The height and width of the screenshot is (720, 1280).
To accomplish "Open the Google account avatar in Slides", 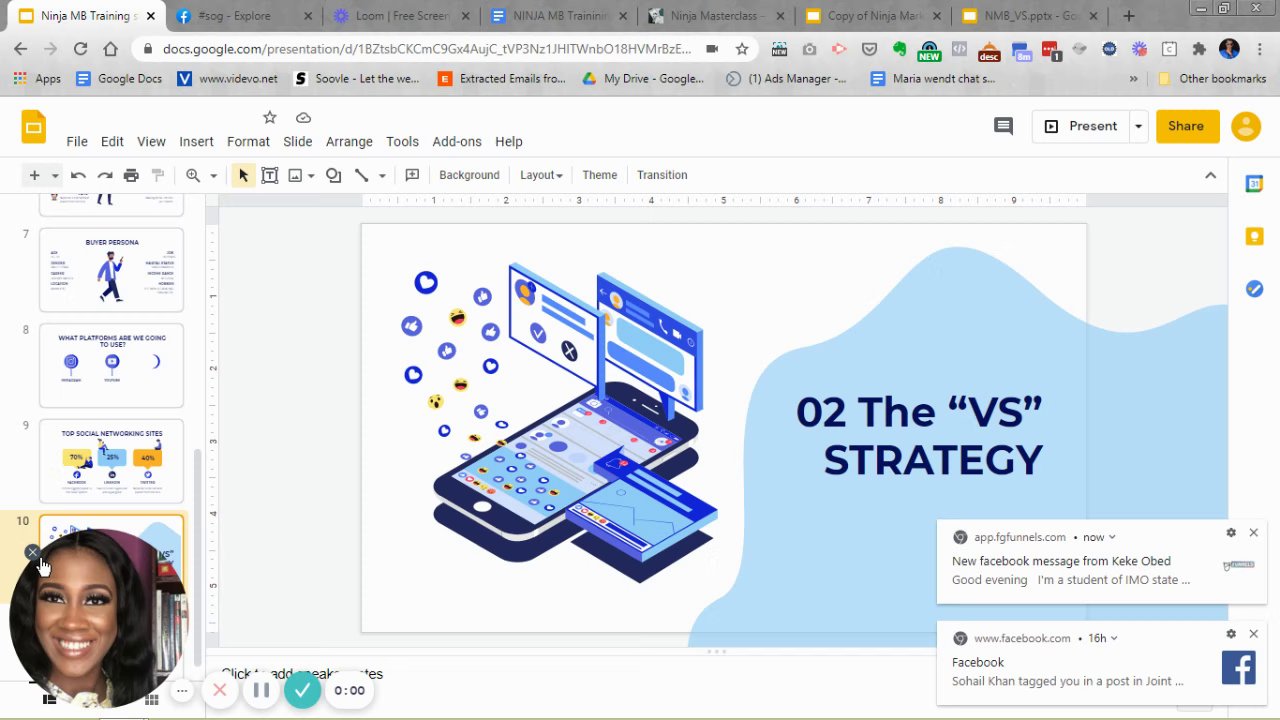I will (1246, 126).
